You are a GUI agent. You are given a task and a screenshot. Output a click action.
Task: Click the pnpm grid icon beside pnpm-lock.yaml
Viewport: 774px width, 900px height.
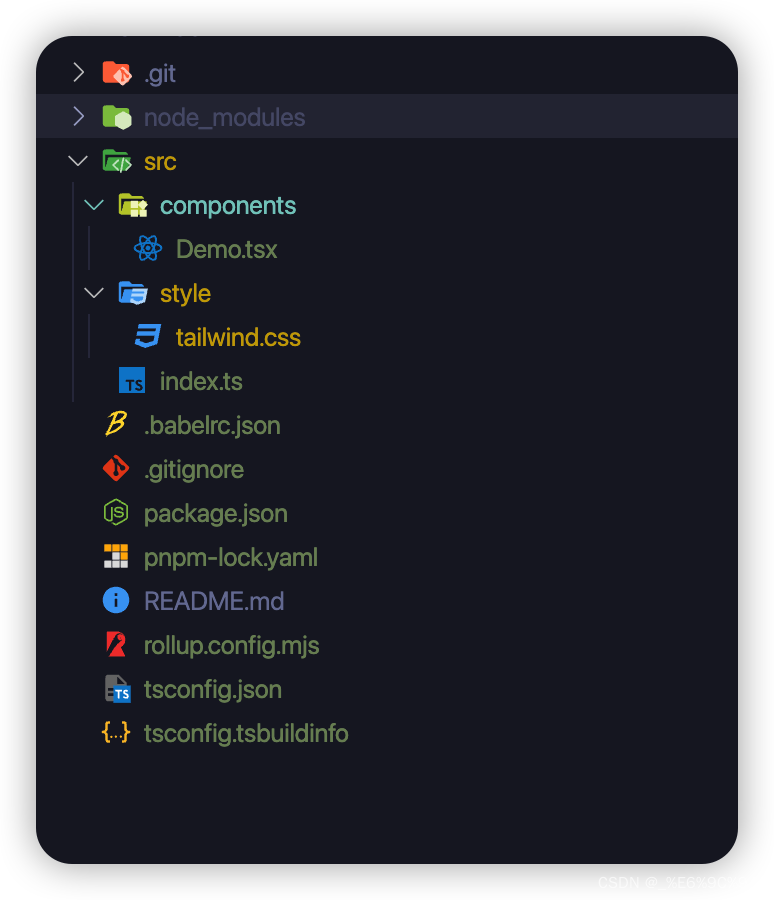pos(116,556)
